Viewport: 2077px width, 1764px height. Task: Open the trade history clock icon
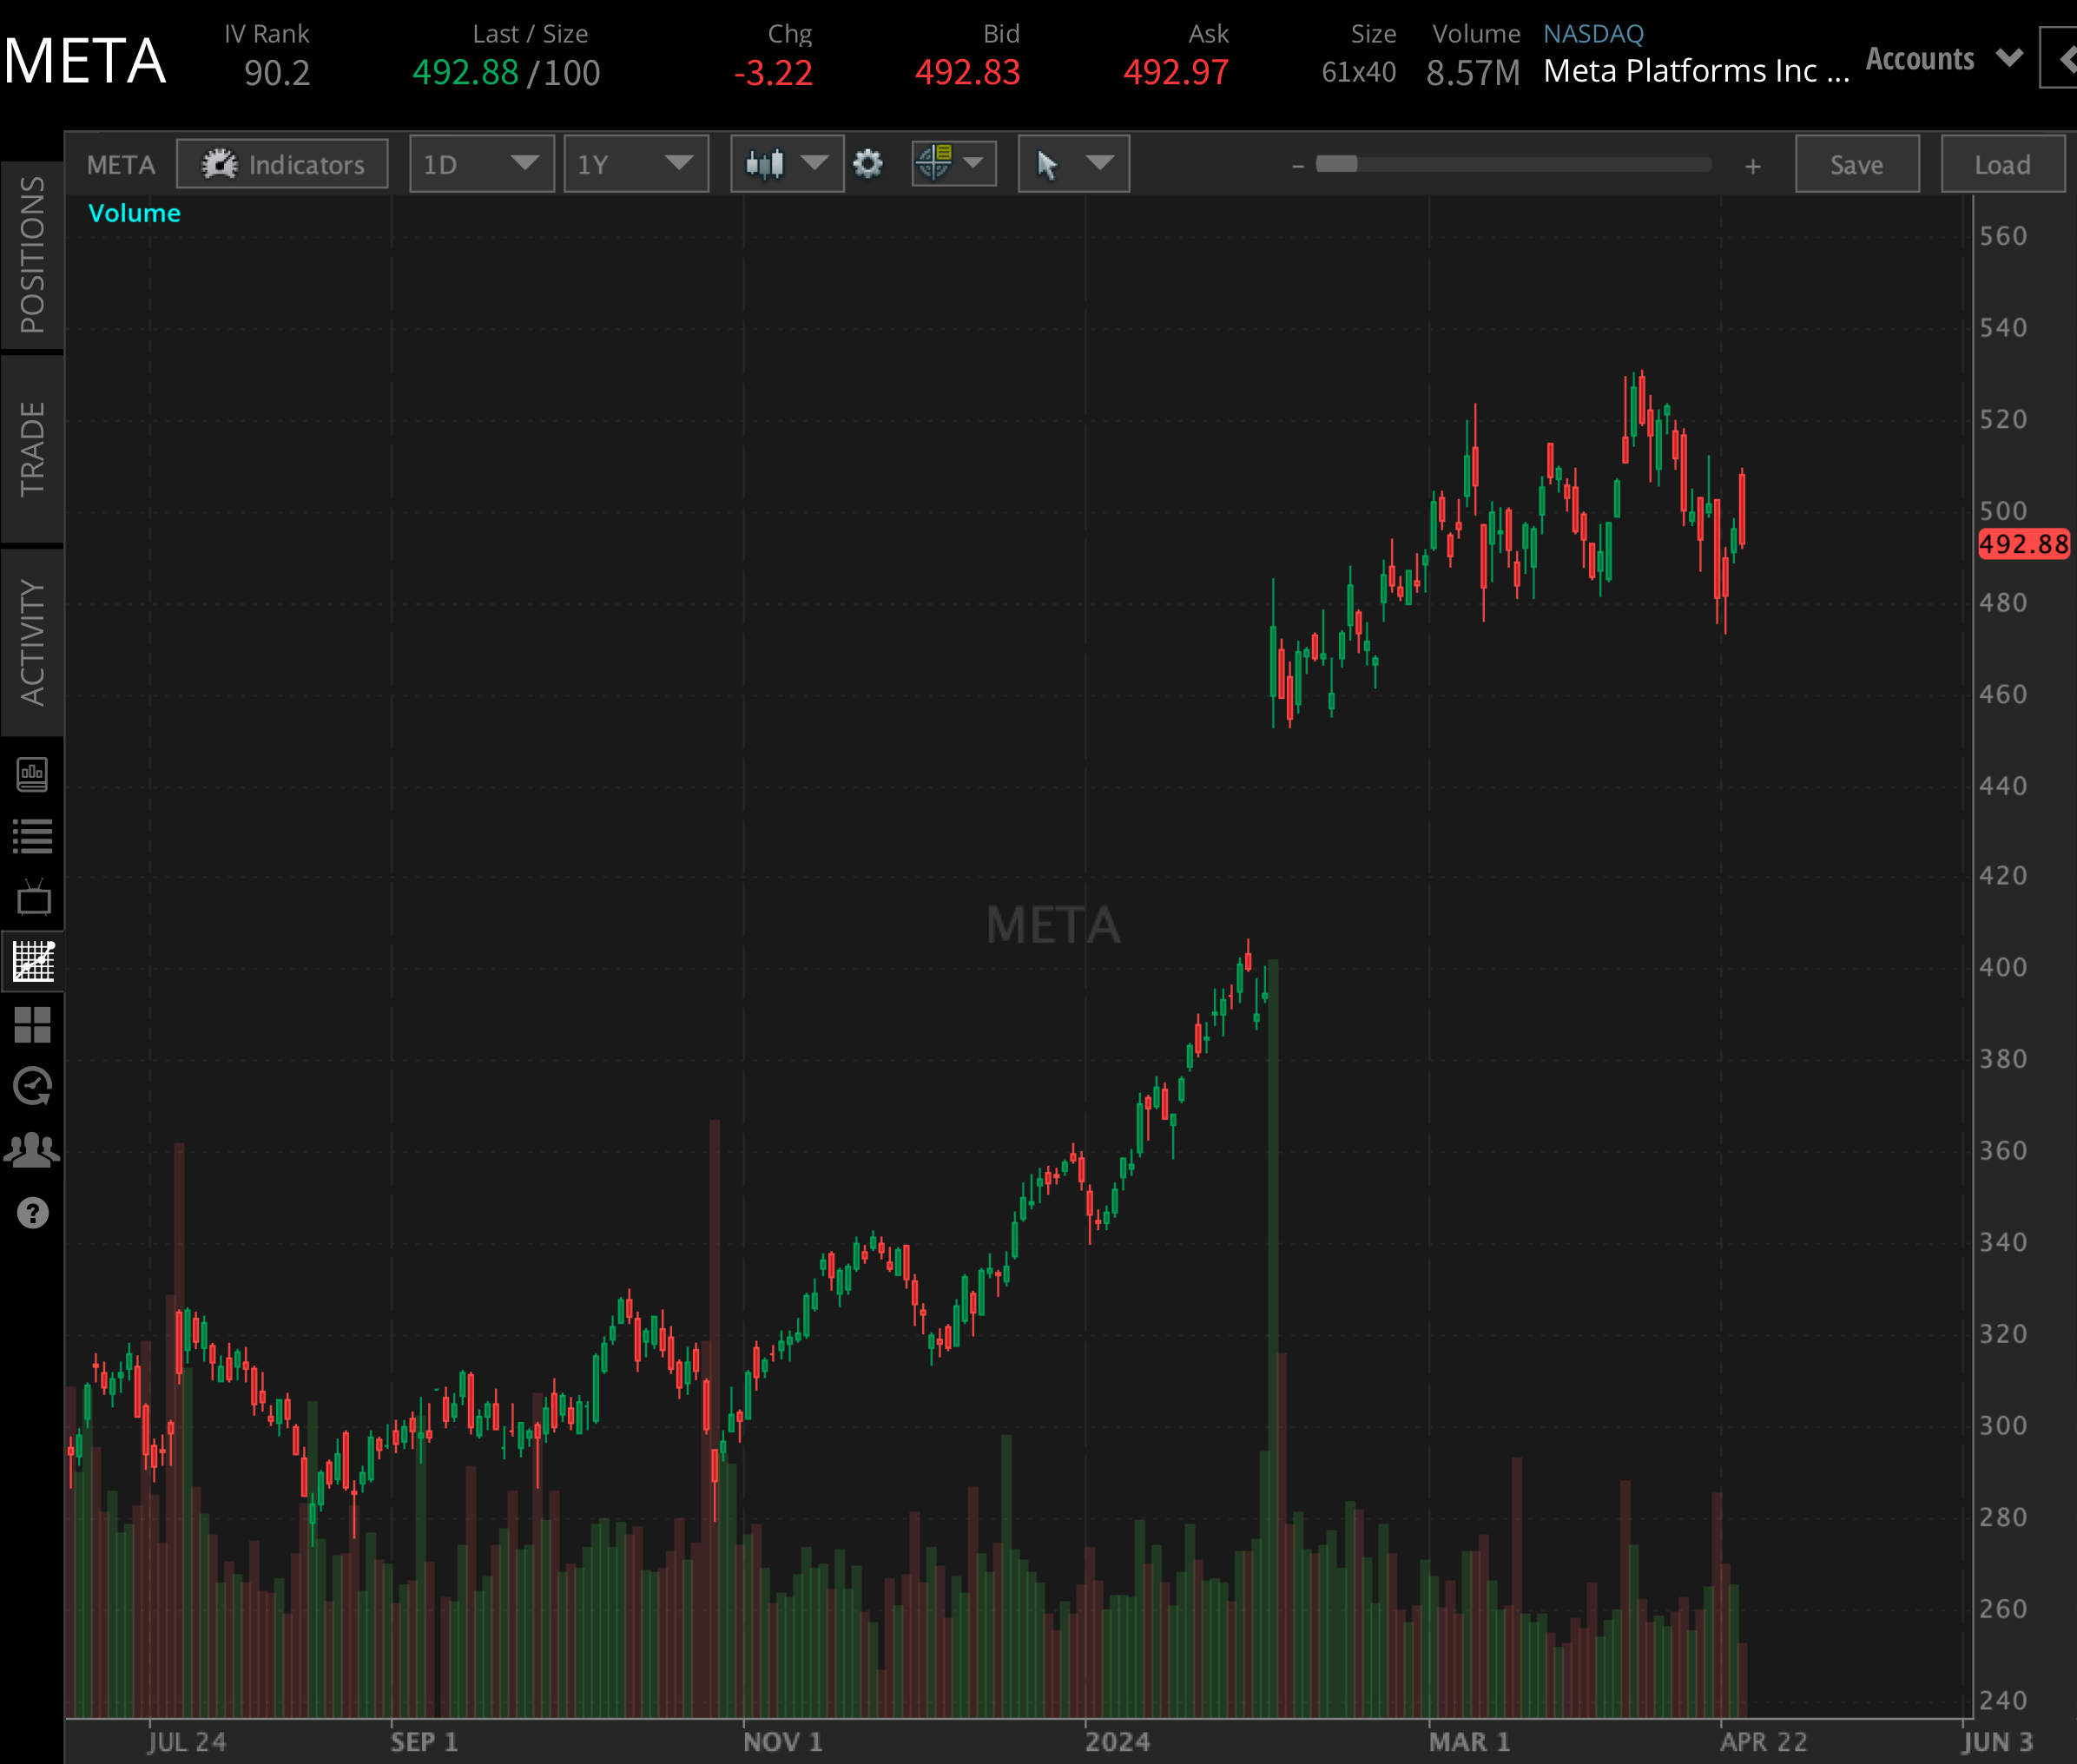[33, 1086]
